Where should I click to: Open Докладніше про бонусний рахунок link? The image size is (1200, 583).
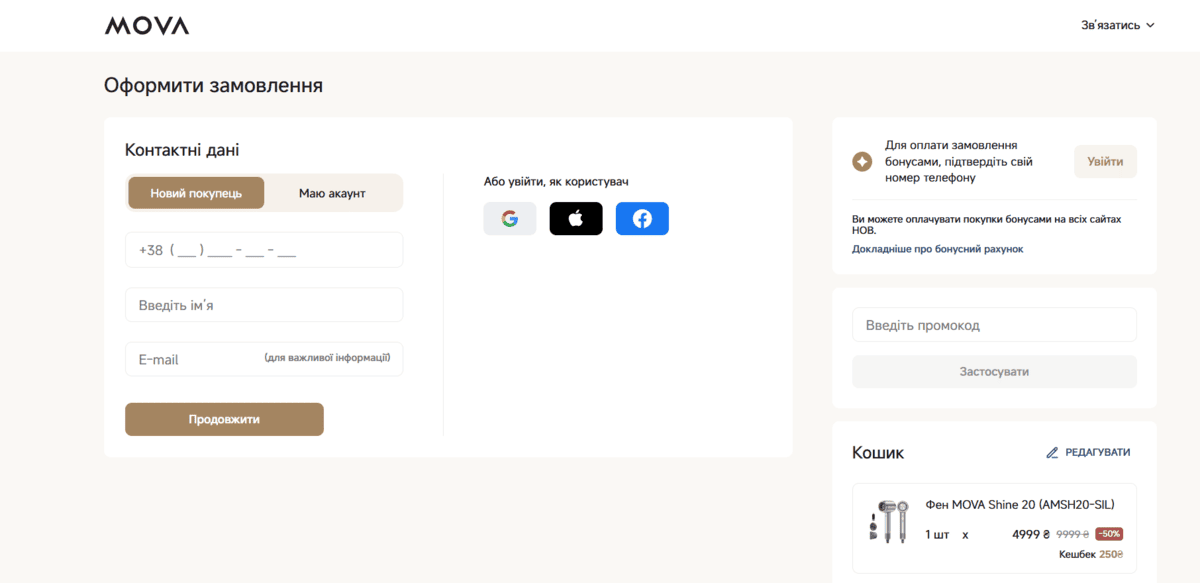(938, 249)
